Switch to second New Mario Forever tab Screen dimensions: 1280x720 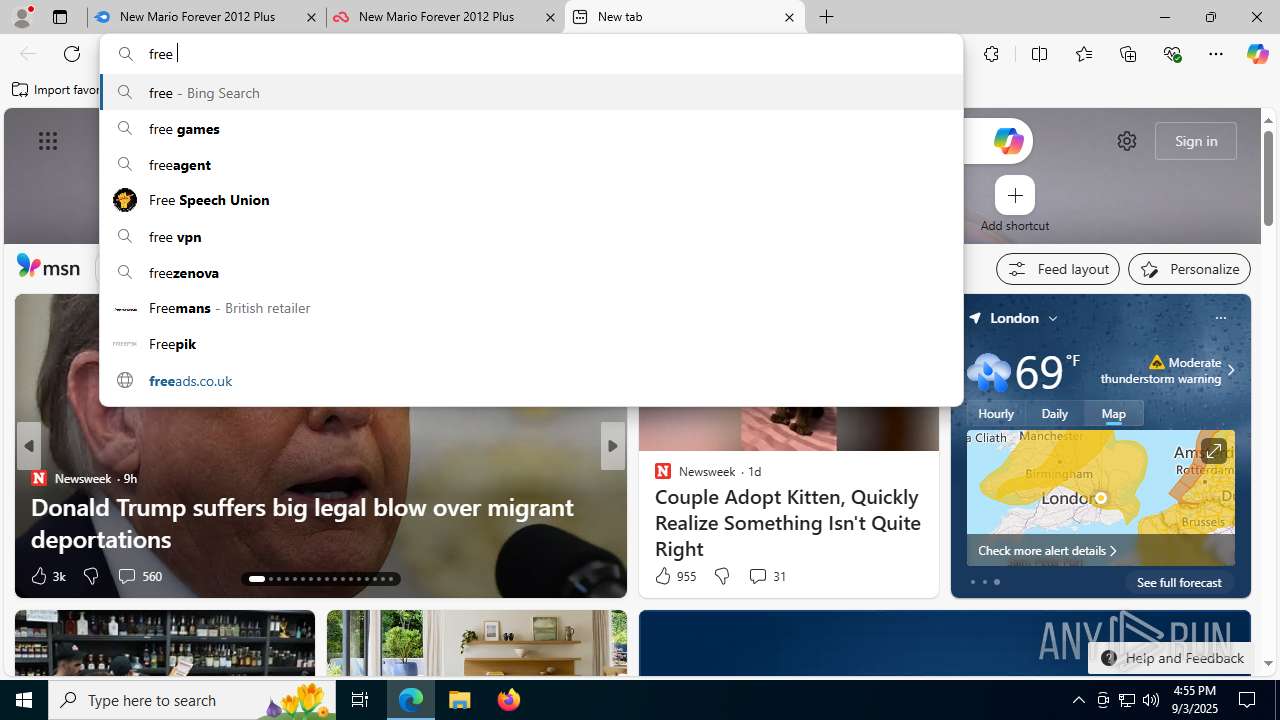coord(445,17)
